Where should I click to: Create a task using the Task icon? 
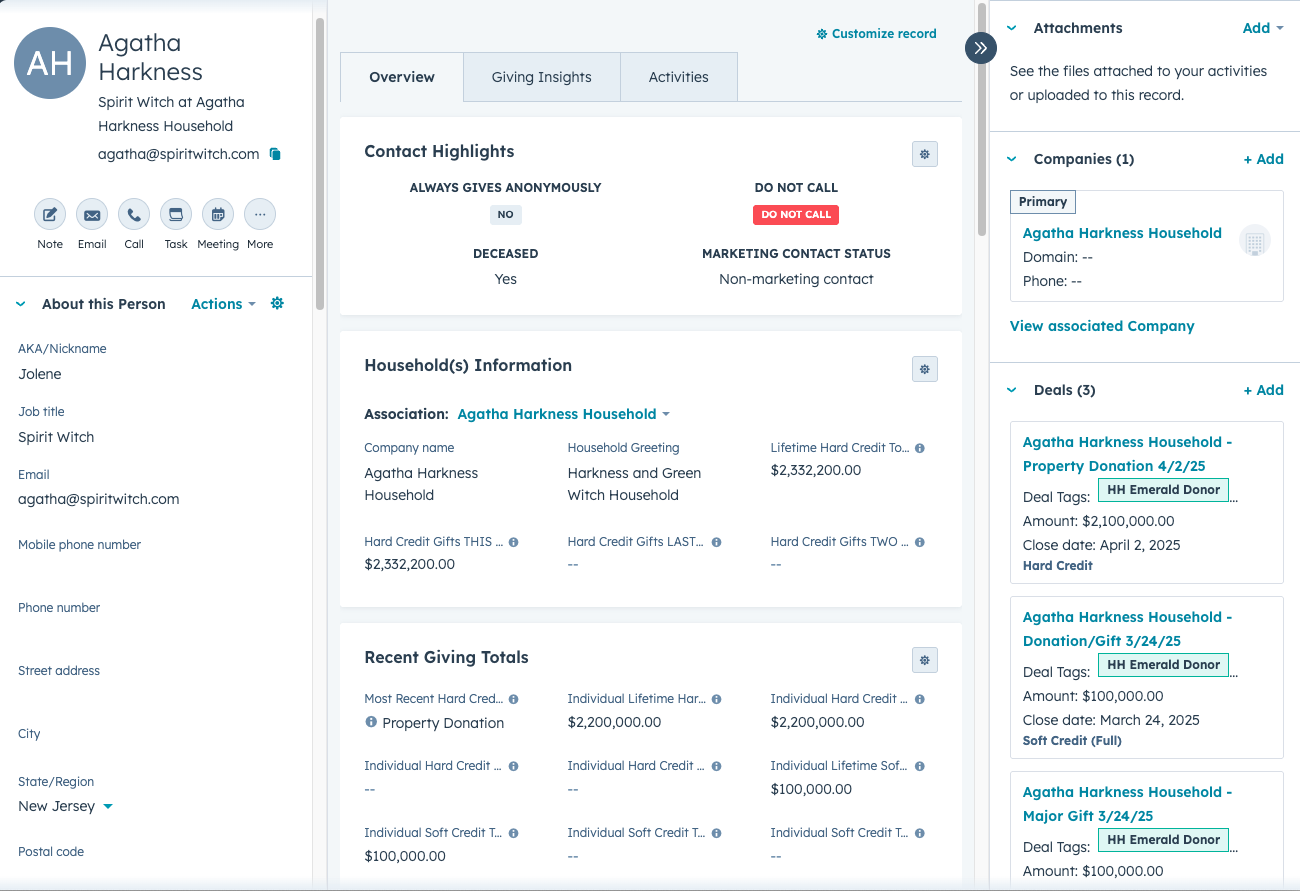pos(176,215)
